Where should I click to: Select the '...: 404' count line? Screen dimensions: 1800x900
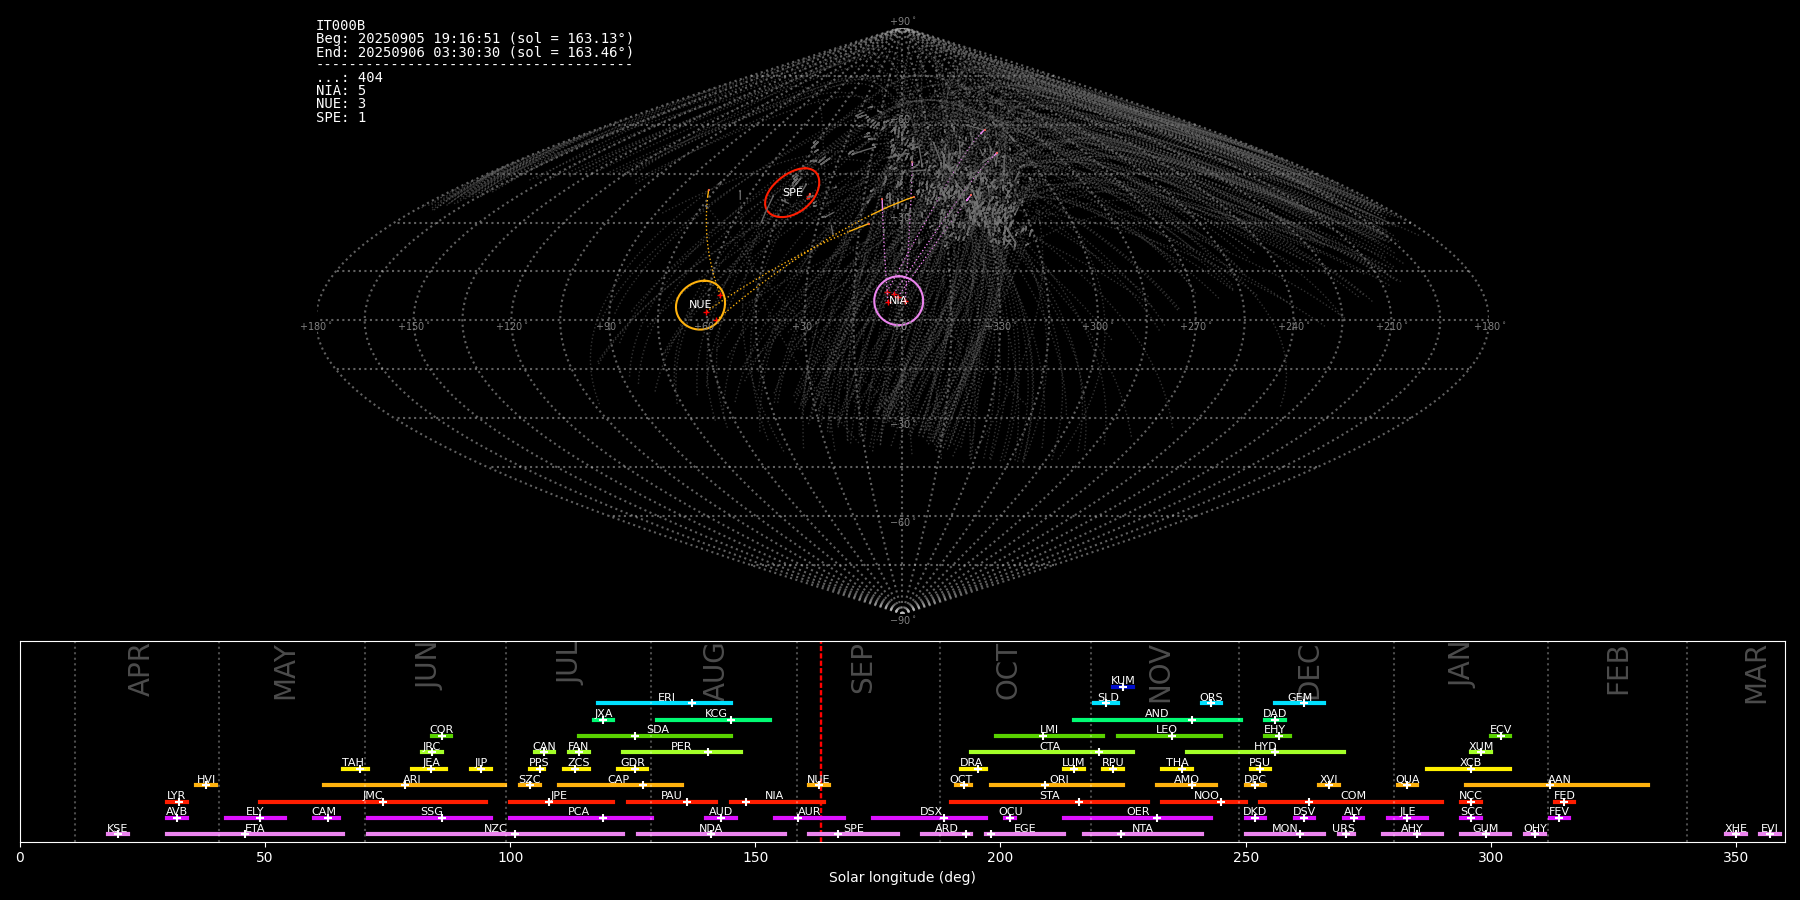point(349,78)
